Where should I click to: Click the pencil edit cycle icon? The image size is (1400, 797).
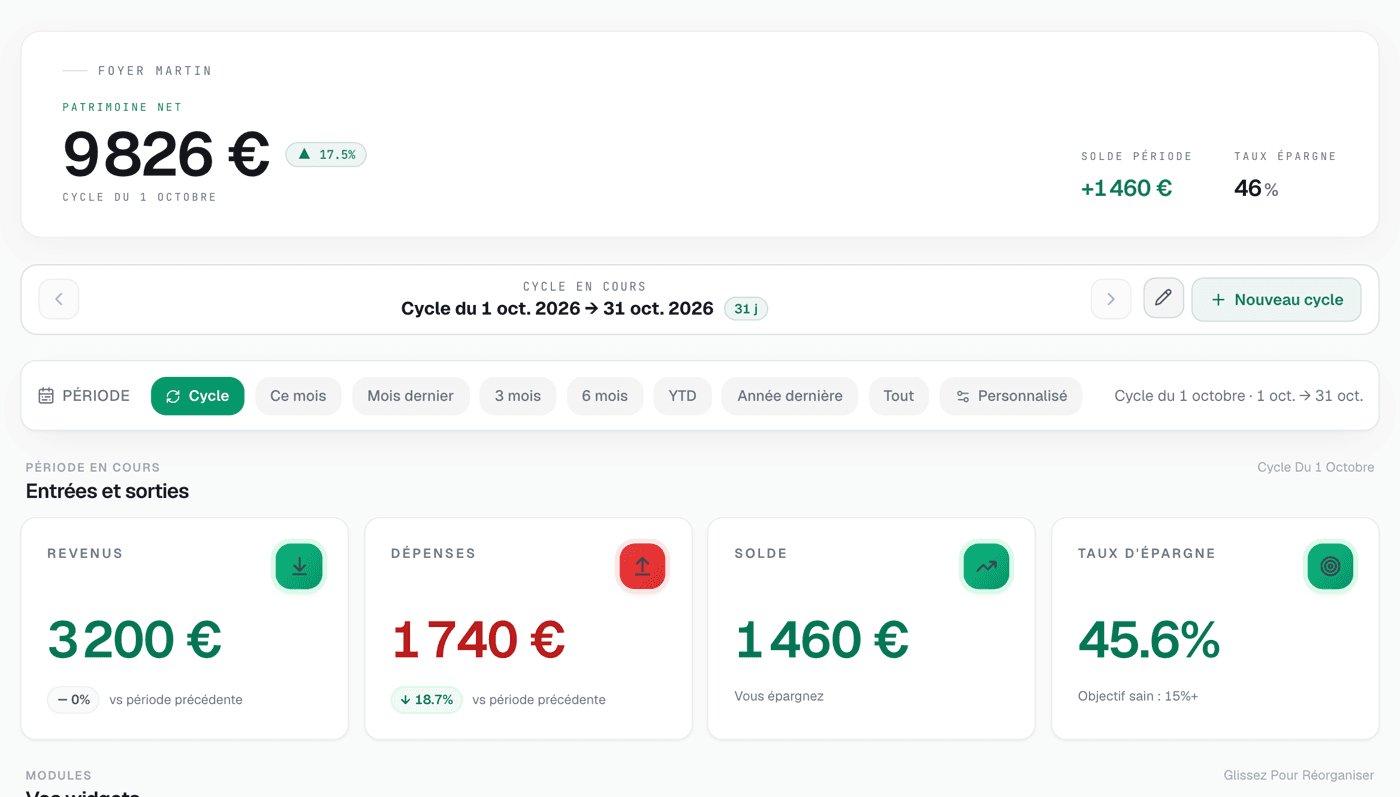[1164, 298]
